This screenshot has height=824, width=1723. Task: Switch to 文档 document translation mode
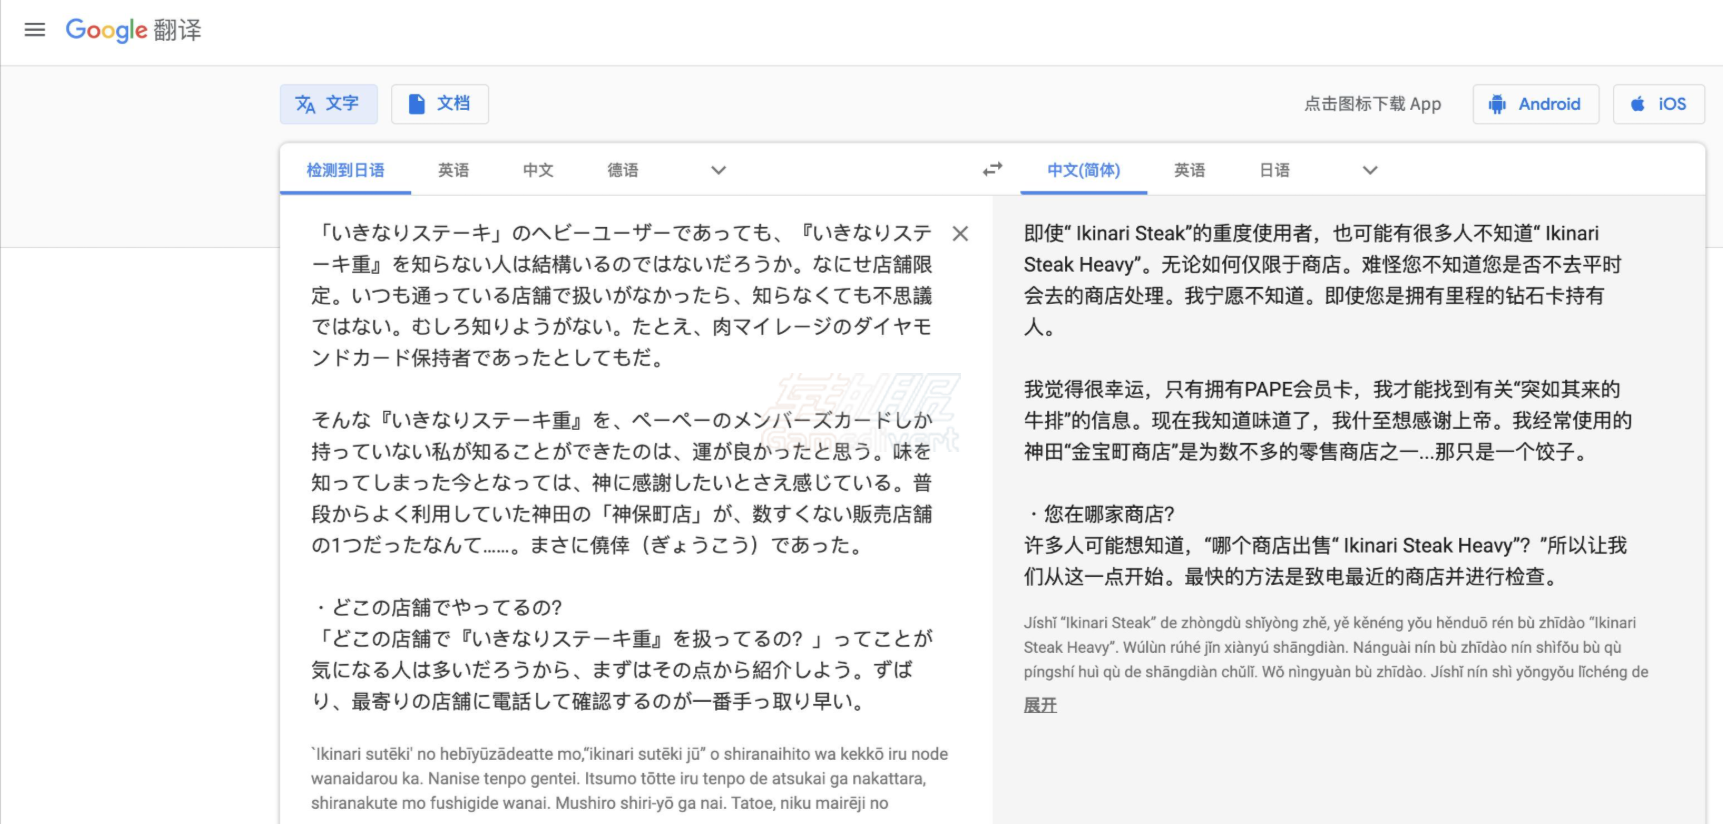tap(440, 104)
